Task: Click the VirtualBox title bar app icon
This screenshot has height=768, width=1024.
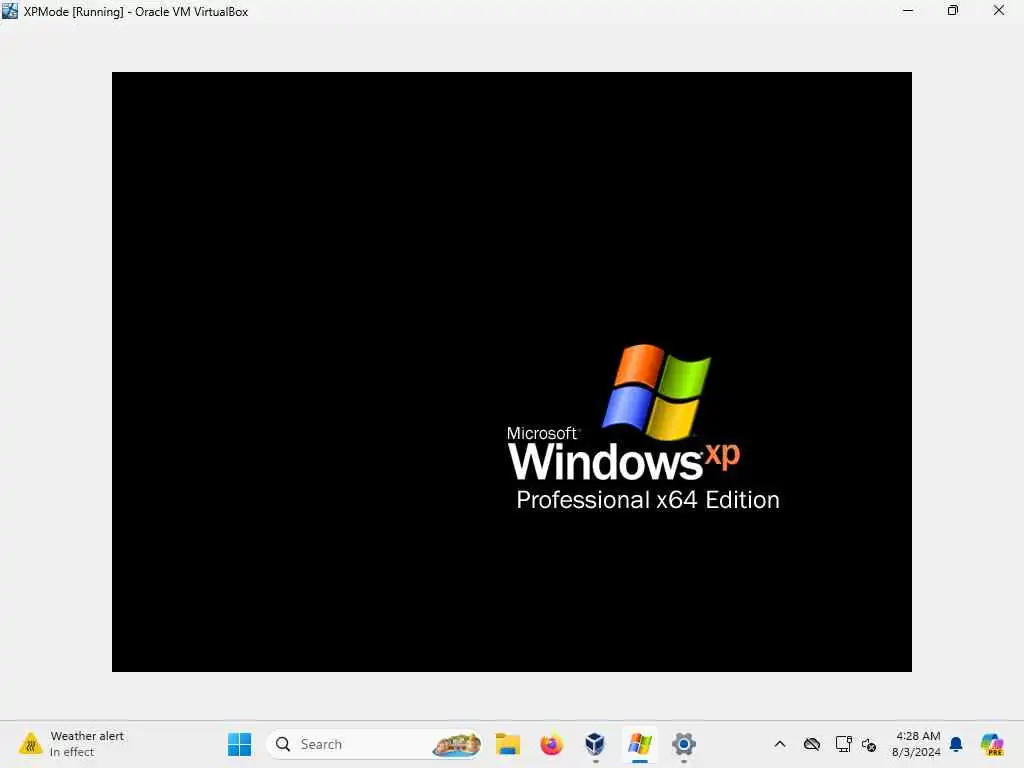Action: [10, 11]
